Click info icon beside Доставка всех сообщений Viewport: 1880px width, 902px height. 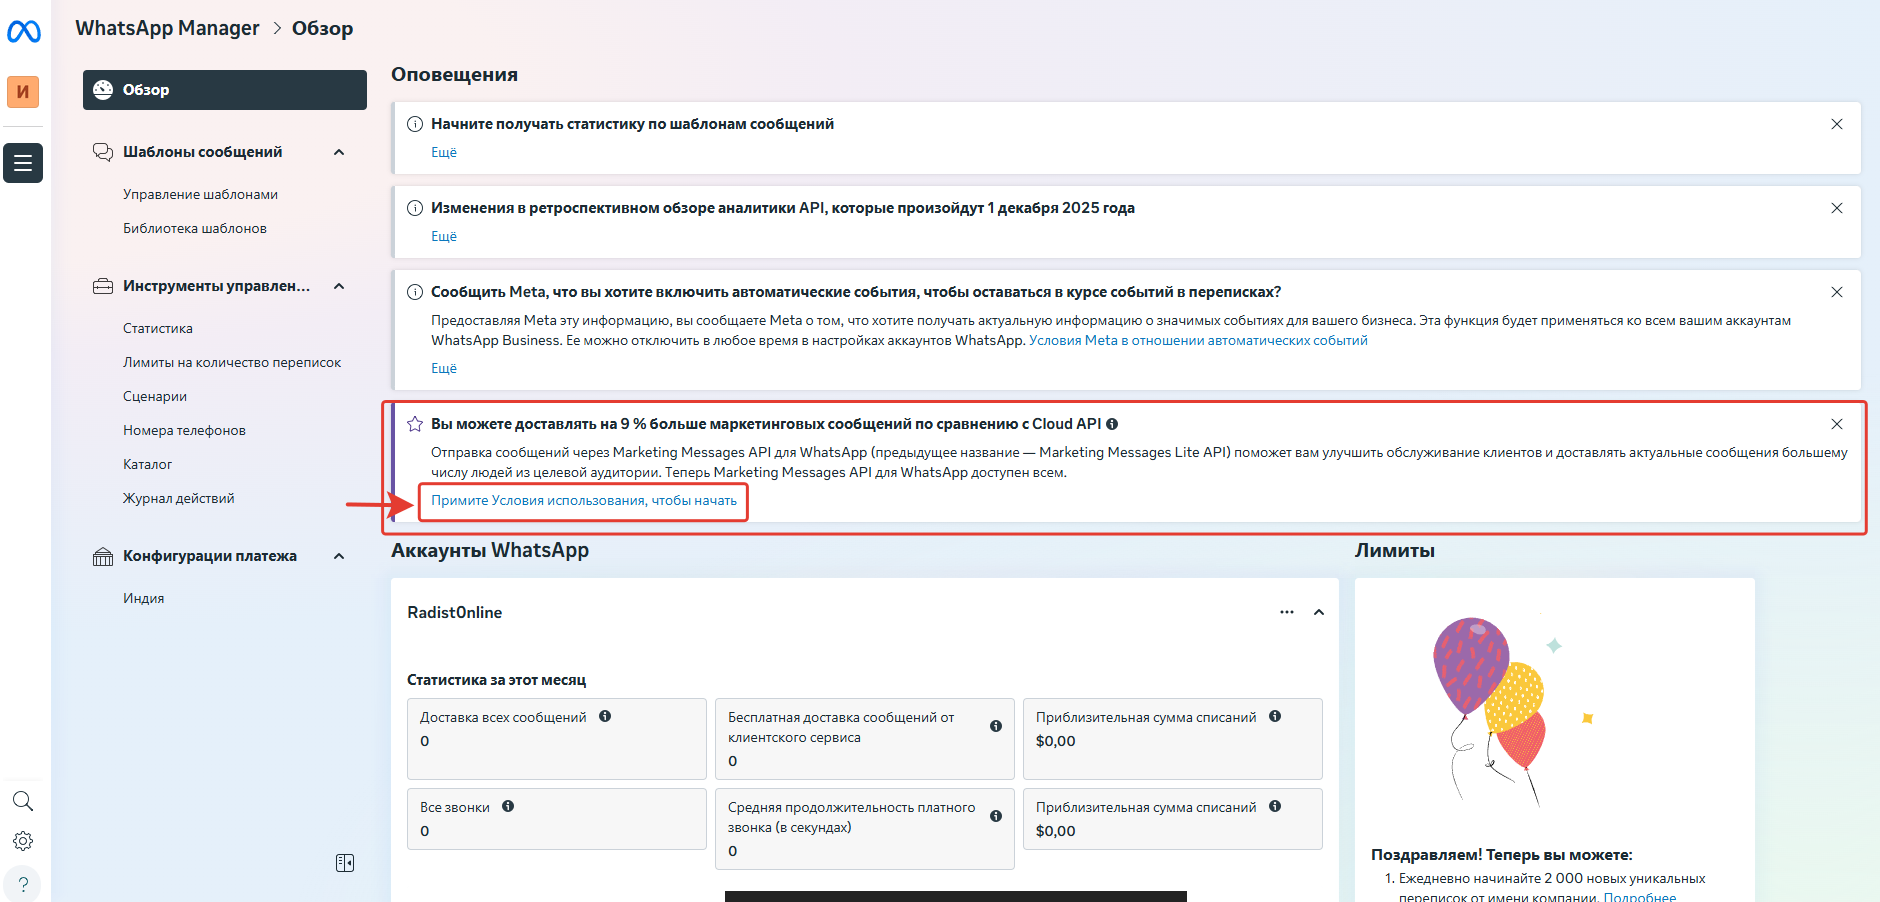605,716
